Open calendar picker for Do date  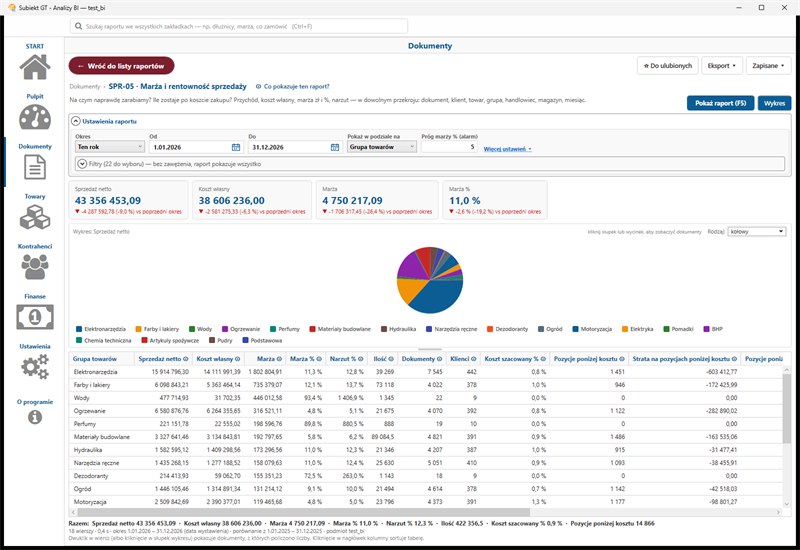coord(335,147)
